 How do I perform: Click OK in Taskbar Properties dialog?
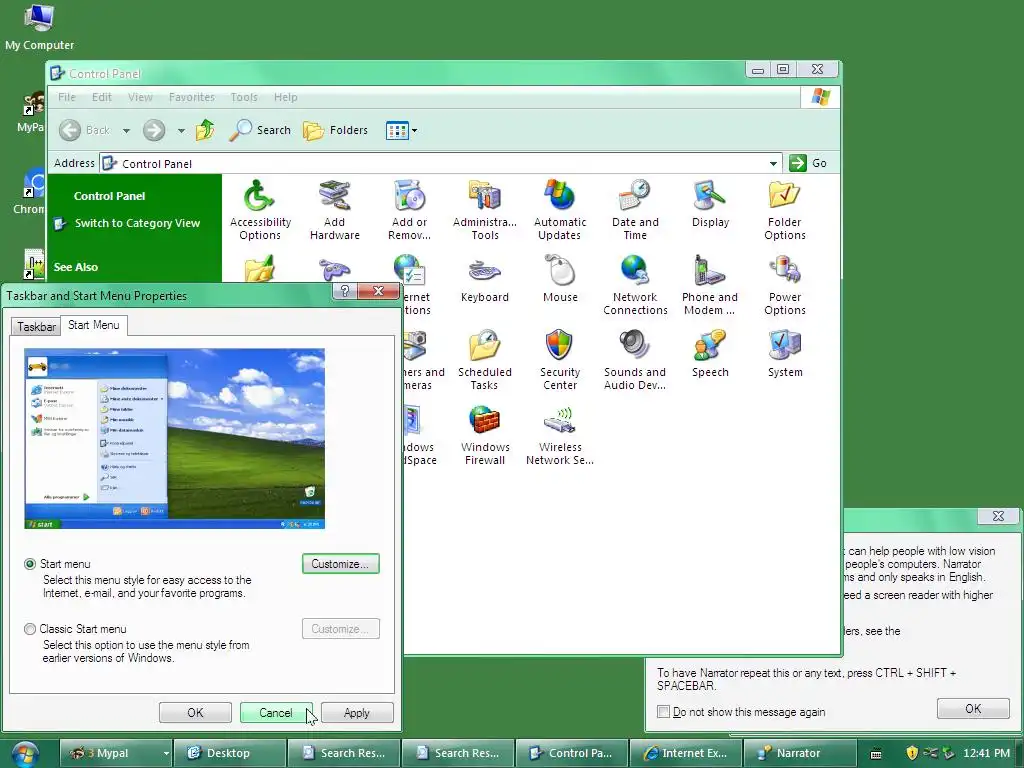(x=195, y=712)
